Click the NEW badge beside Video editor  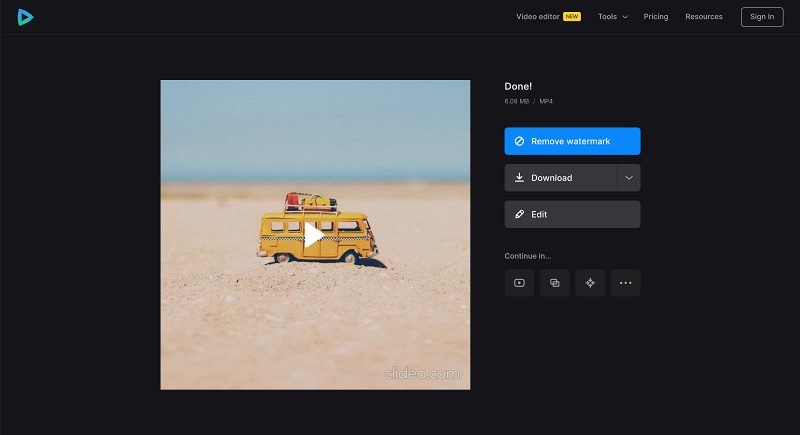click(572, 16)
